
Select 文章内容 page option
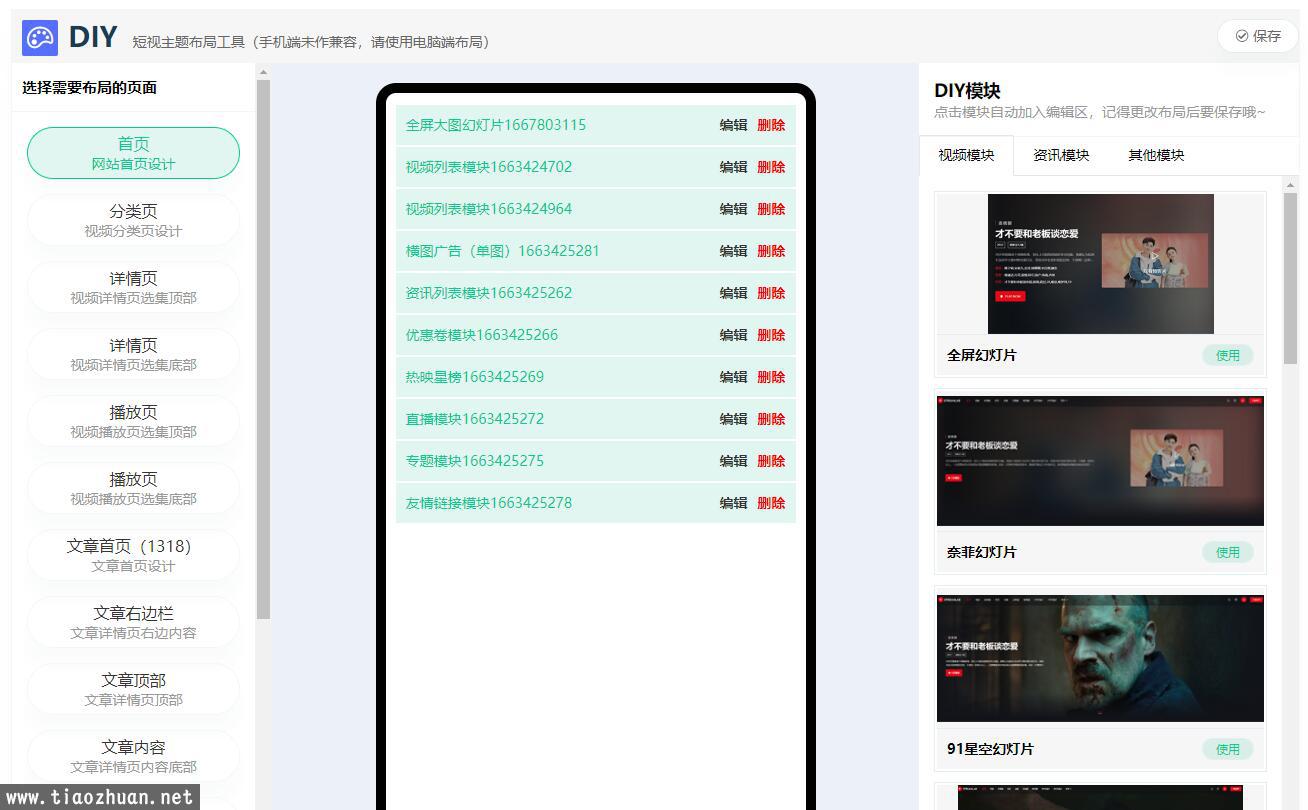(133, 756)
